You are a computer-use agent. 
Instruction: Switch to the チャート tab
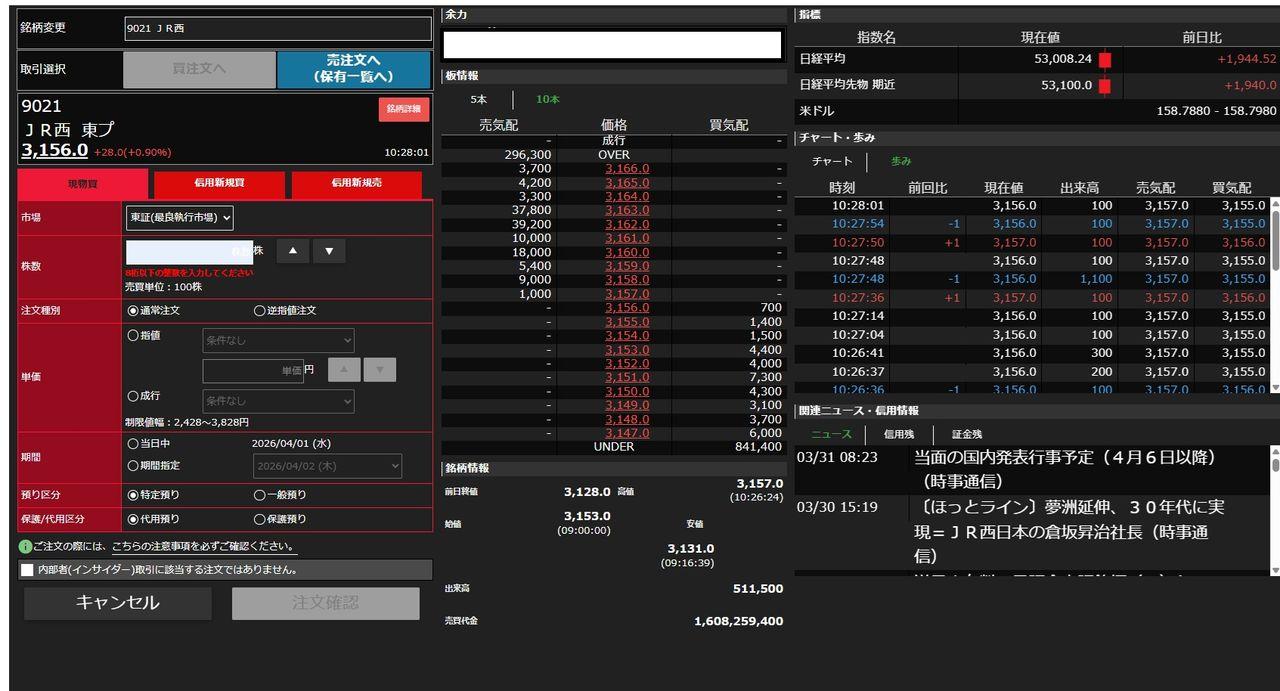832,161
